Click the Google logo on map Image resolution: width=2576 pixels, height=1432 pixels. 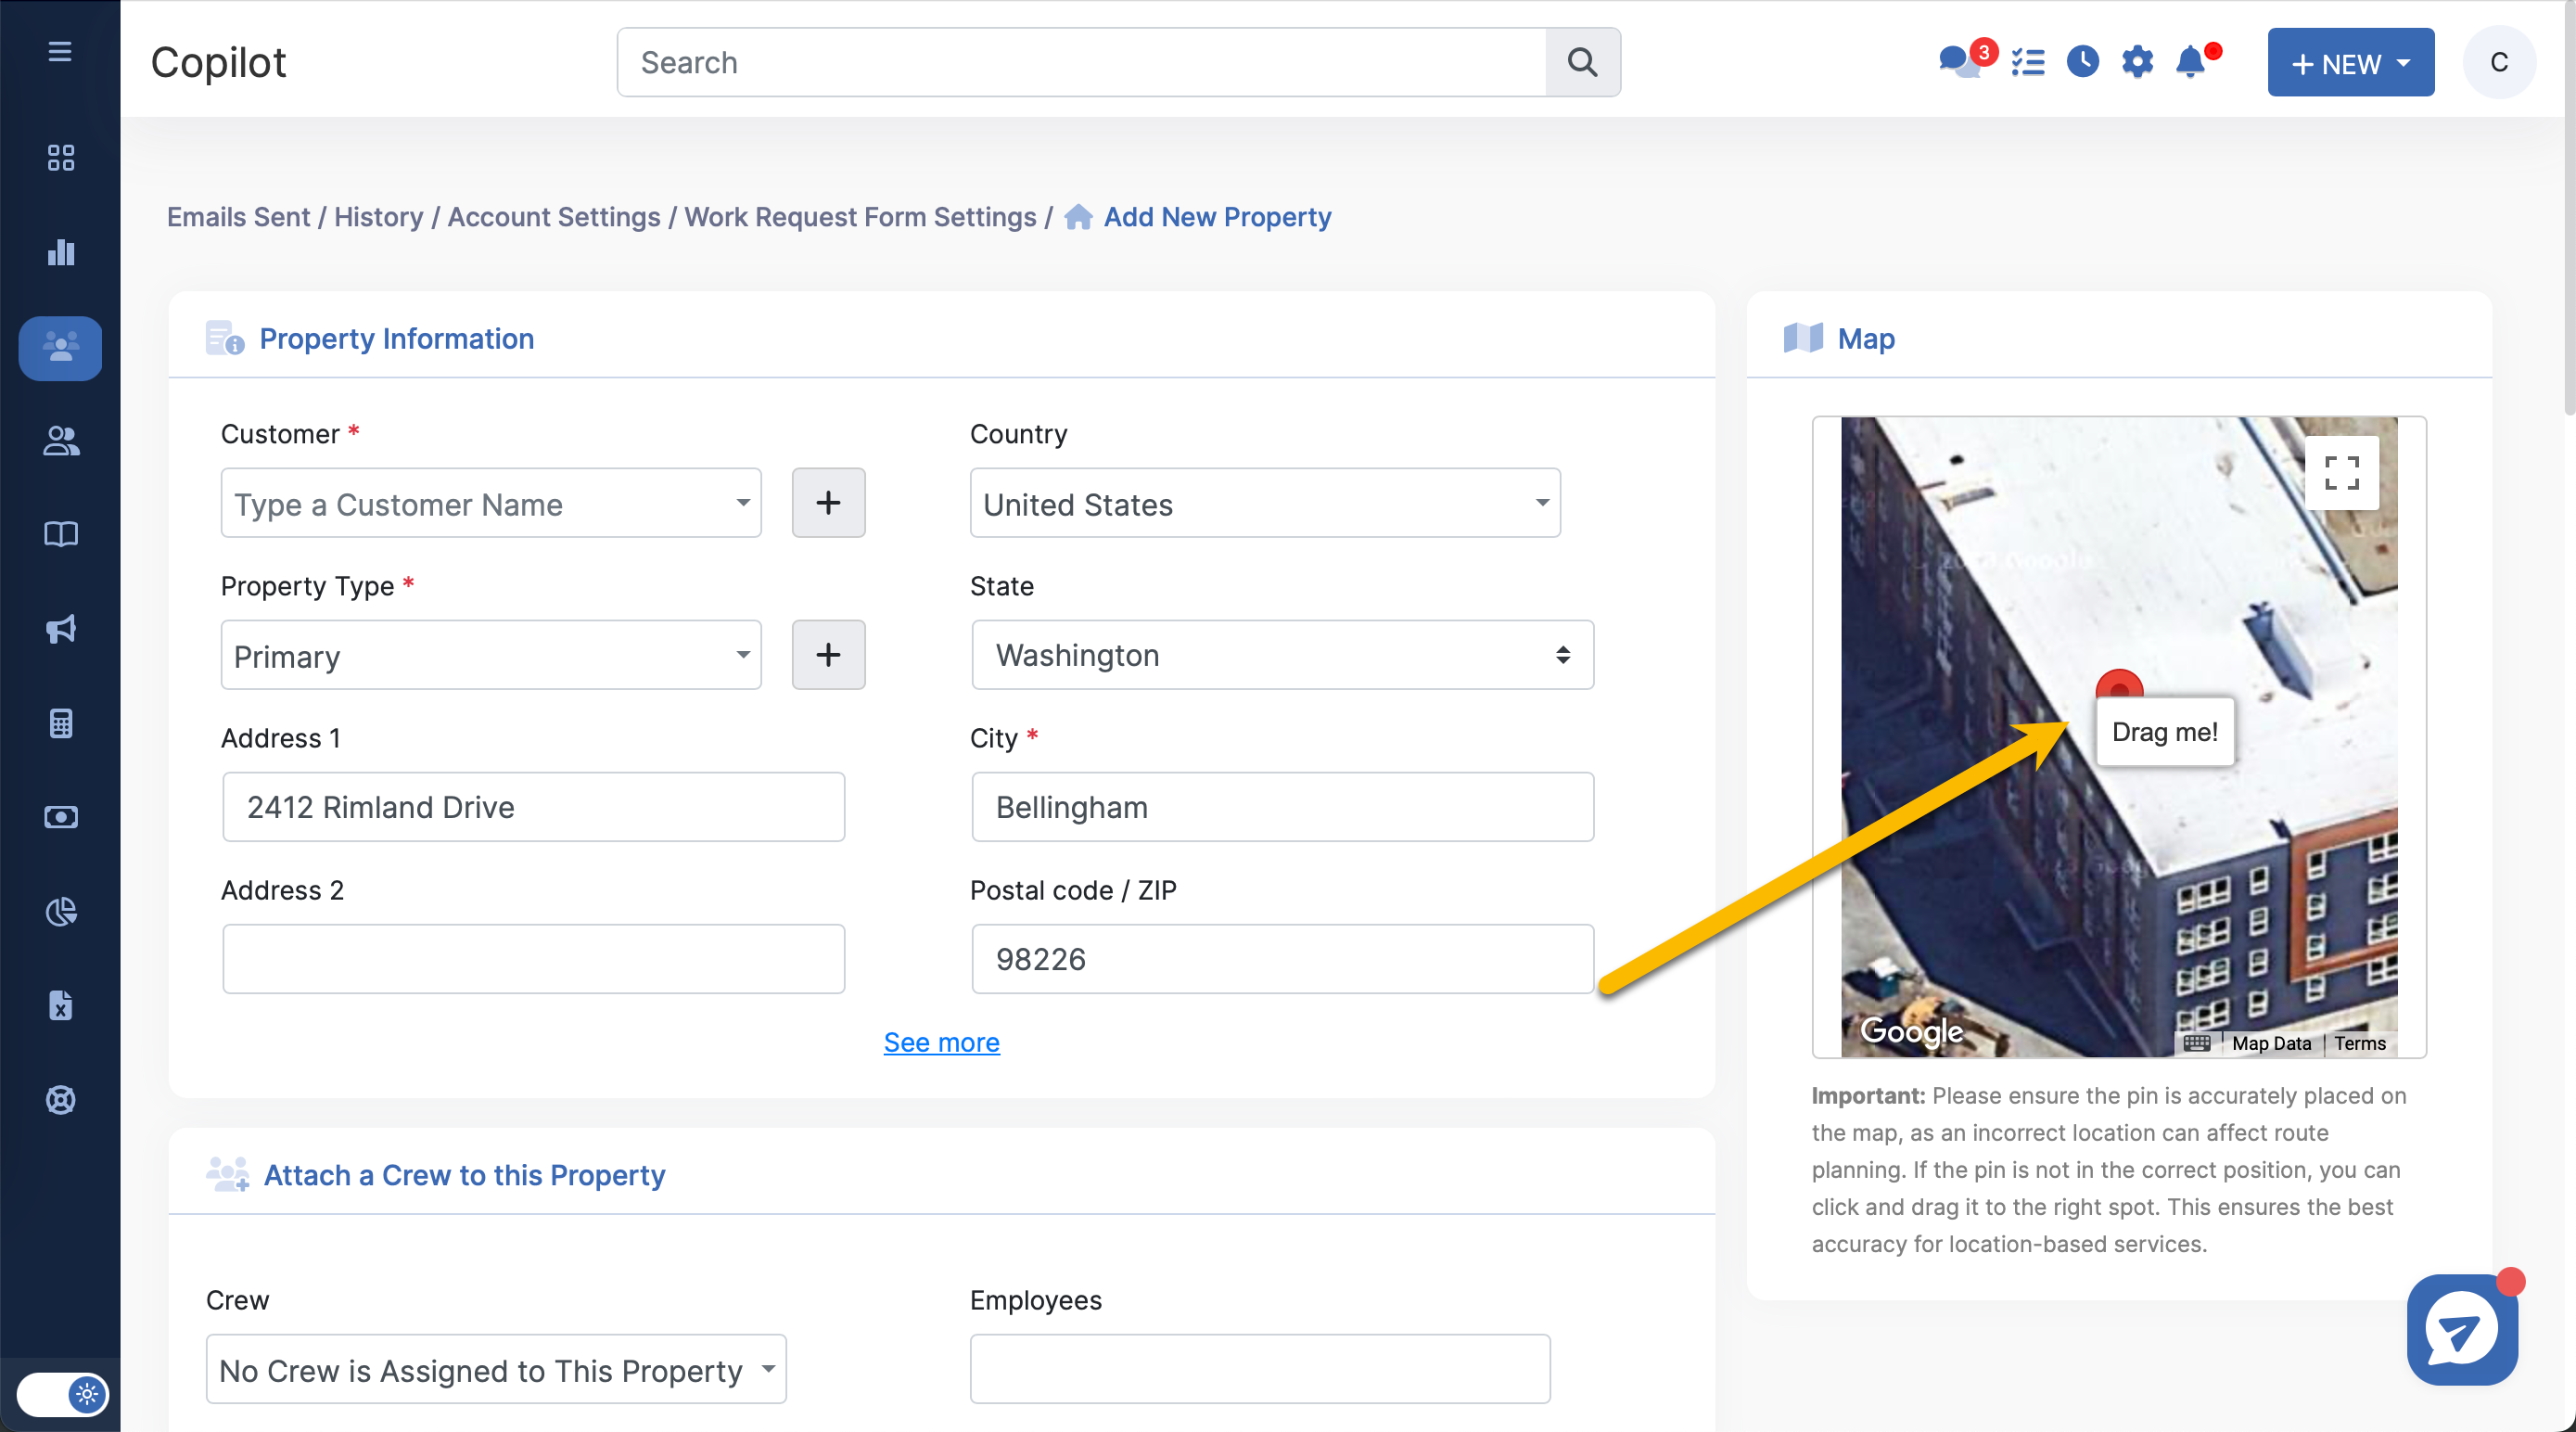1911,1030
